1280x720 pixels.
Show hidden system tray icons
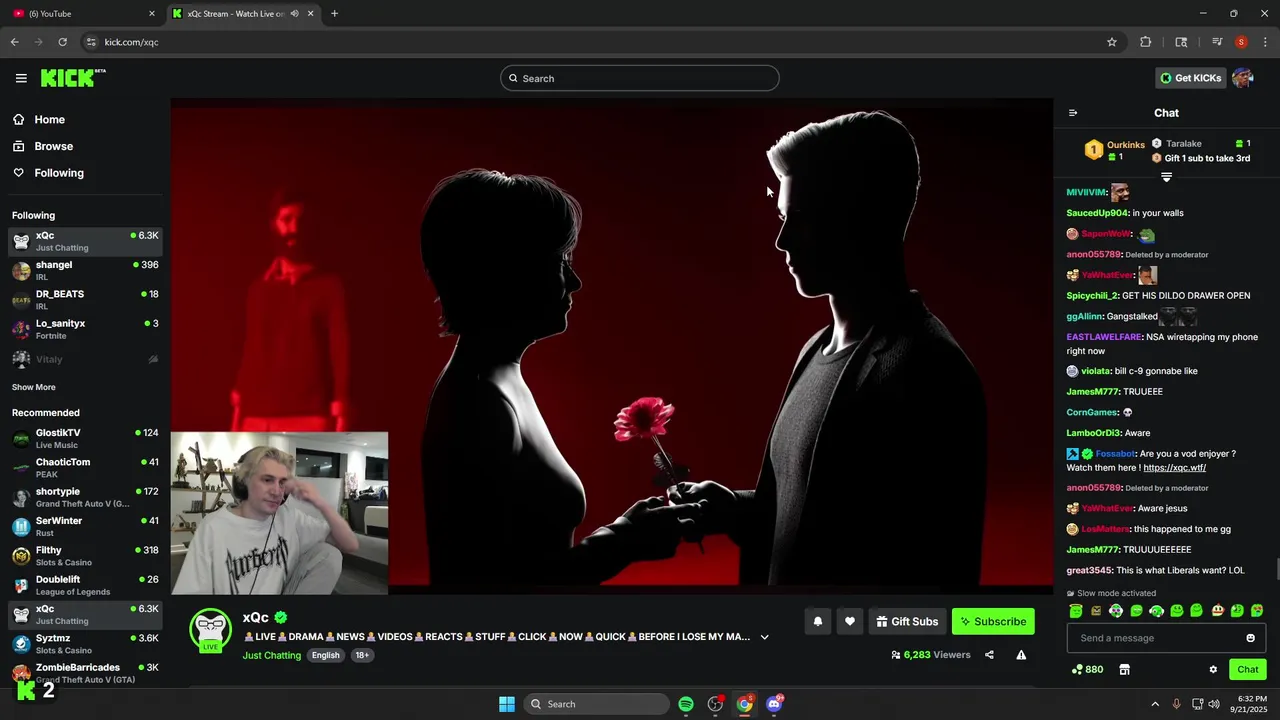click(1155, 704)
